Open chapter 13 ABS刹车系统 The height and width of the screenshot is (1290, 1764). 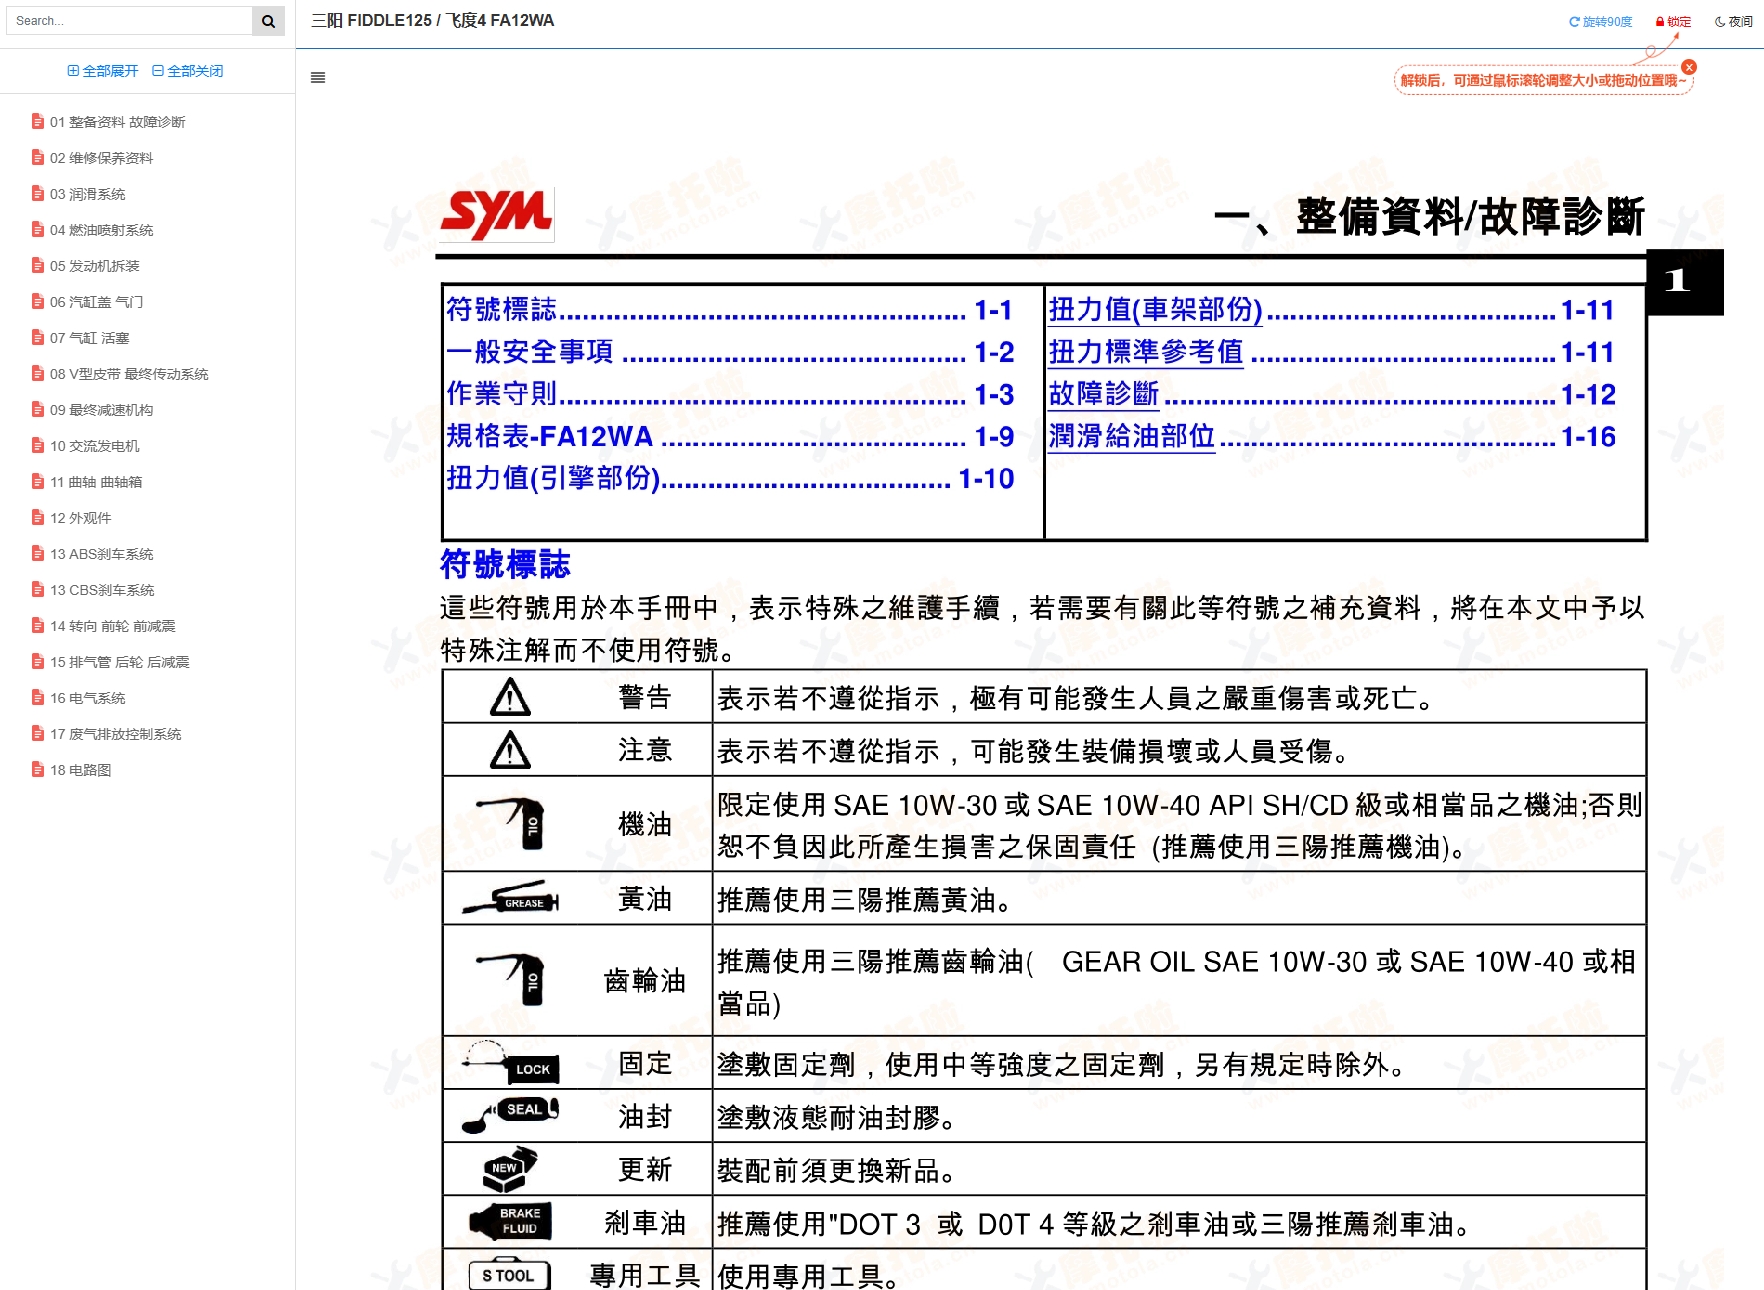(x=92, y=554)
